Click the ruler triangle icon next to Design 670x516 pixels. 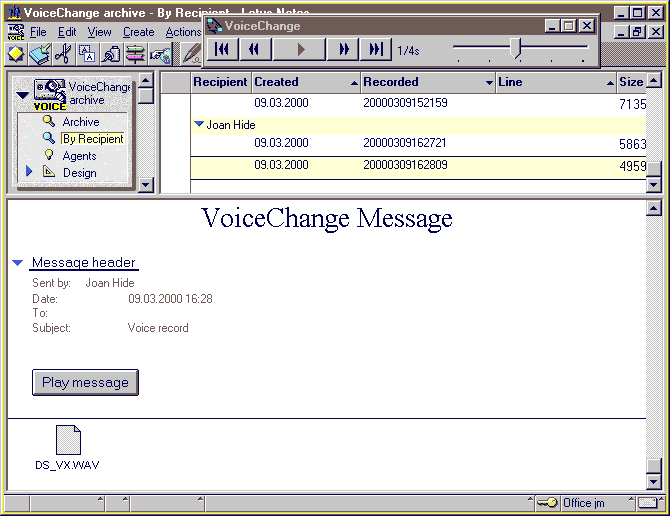(x=49, y=172)
